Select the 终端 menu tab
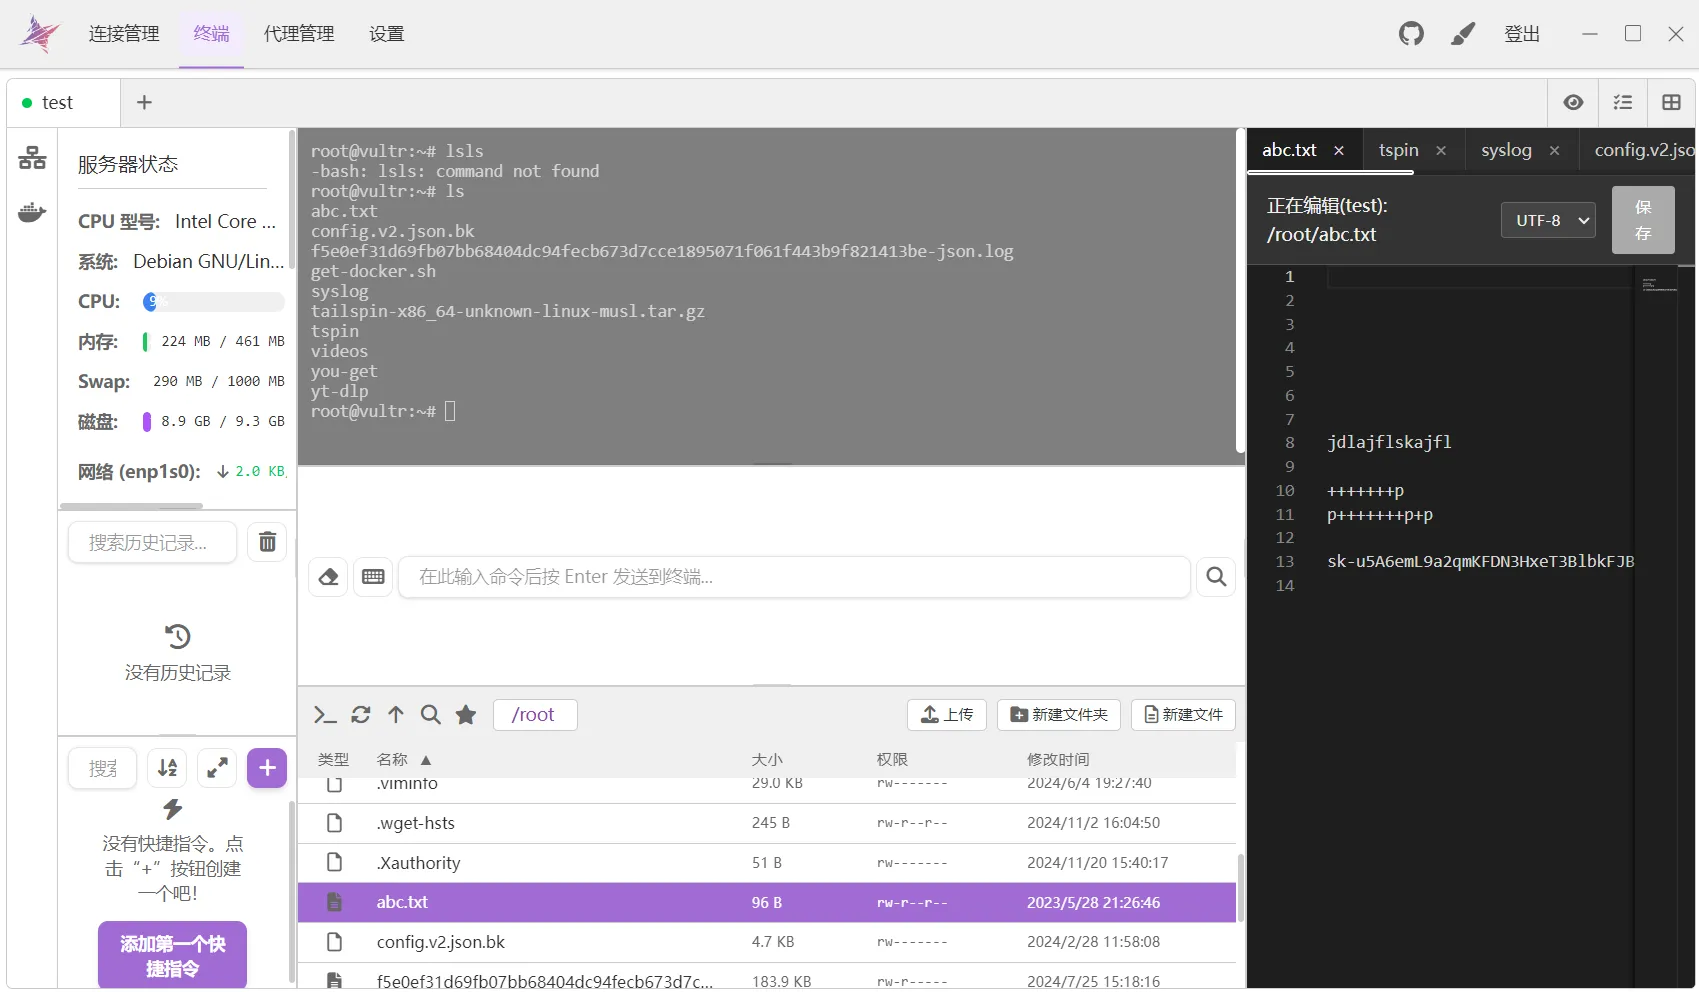1699x992 pixels. point(211,34)
